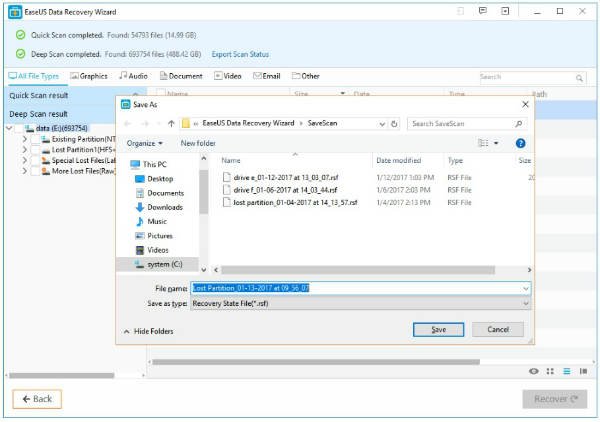The width and height of the screenshot is (600, 422).
Task: Open the address bar path dropdown
Action: pos(382,124)
